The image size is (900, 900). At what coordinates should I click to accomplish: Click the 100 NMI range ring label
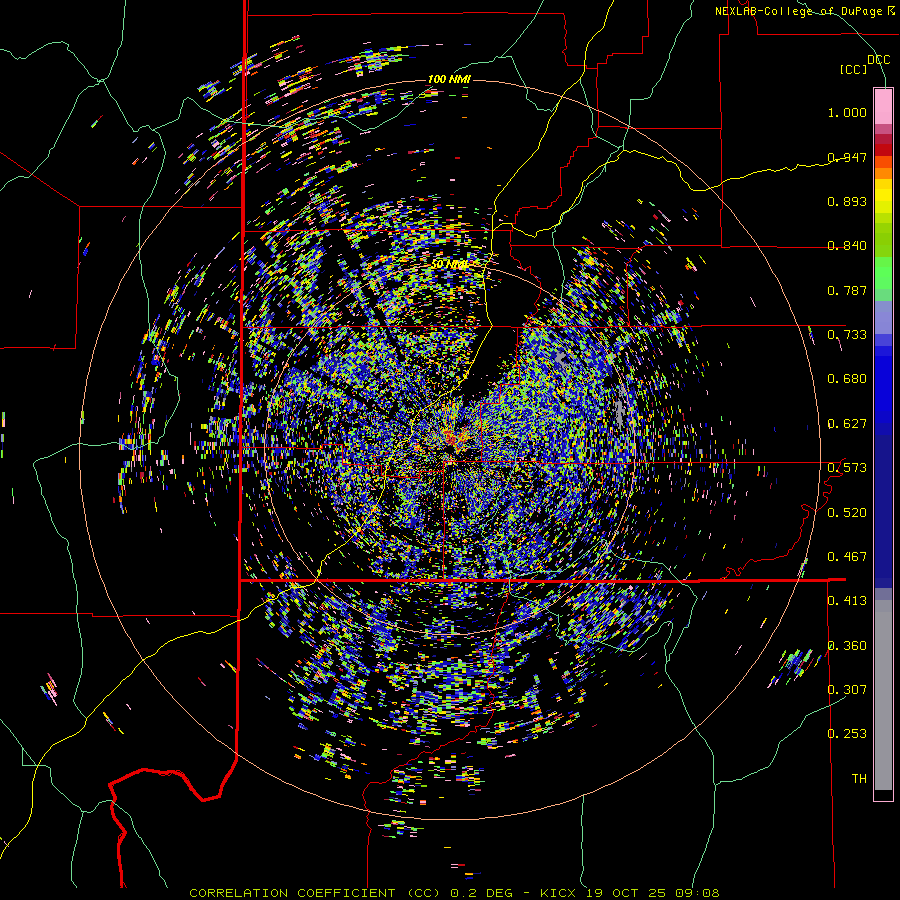click(x=449, y=79)
